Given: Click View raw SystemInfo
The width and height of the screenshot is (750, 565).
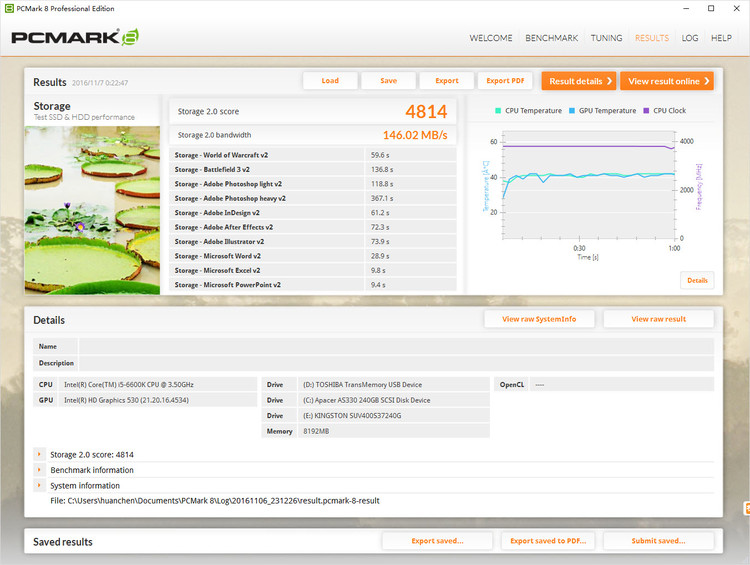Looking at the screenshot, I should pos(539,319).
